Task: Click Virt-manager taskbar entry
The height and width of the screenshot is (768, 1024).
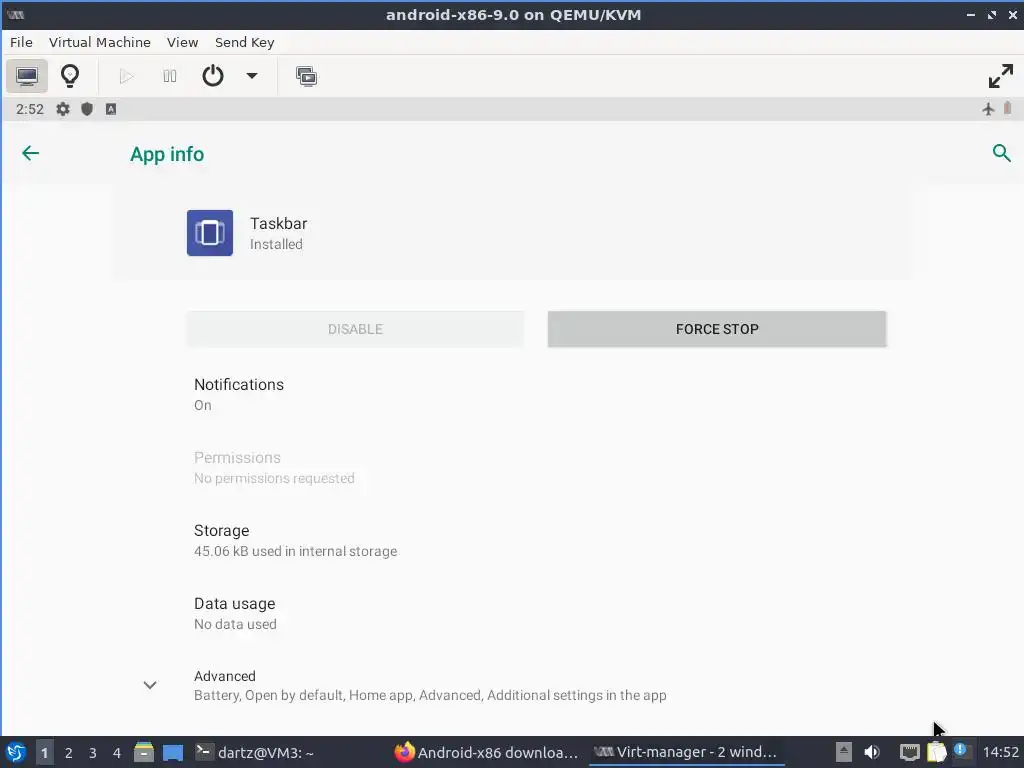Action: [686, 752]
